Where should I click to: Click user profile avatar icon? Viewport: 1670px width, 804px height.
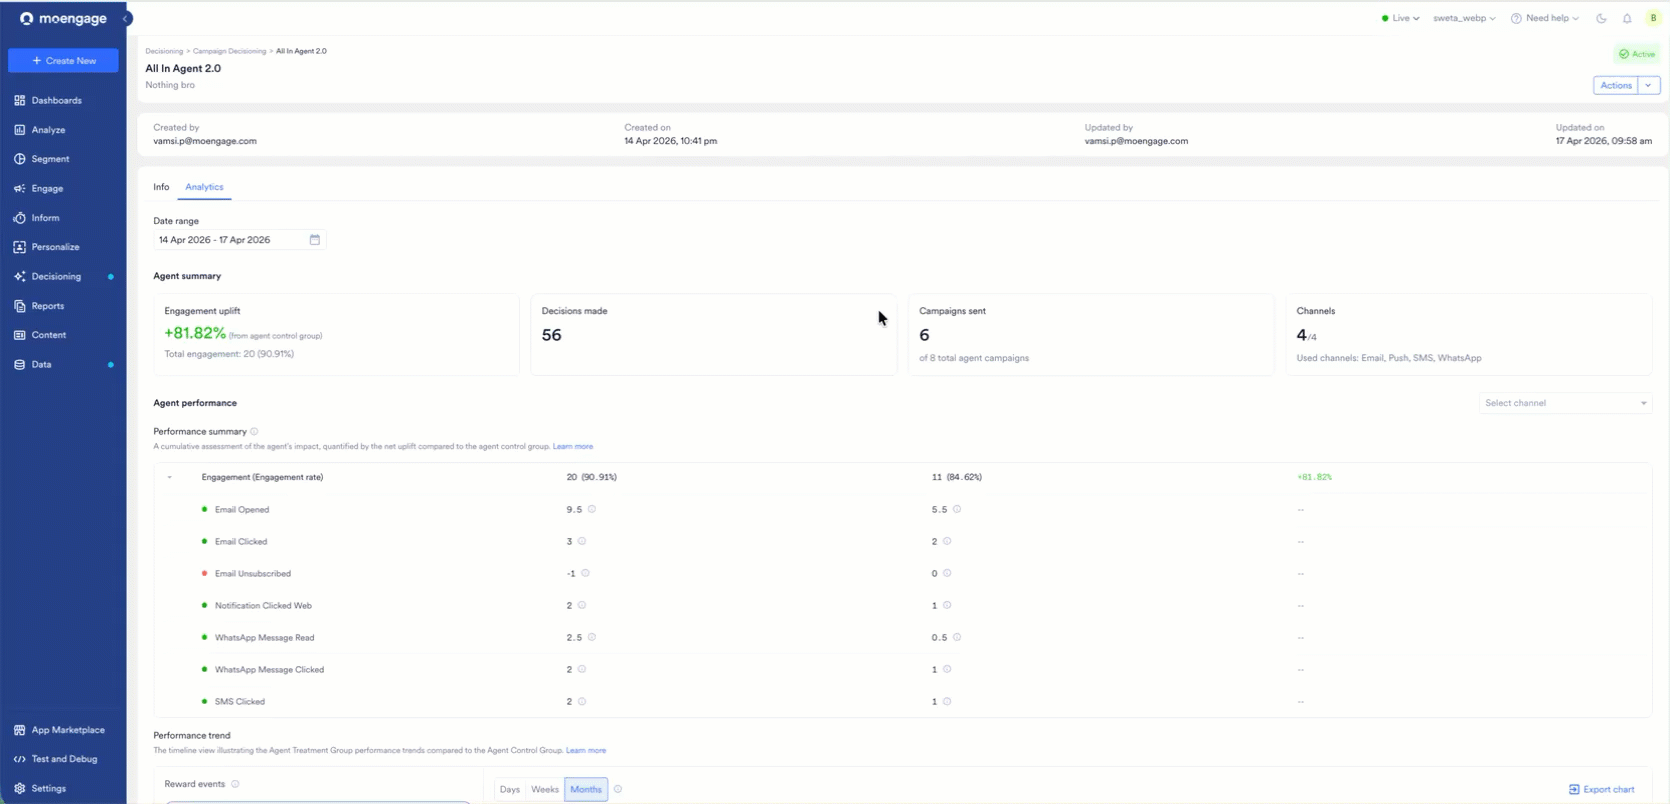(x=1653, y=18)
